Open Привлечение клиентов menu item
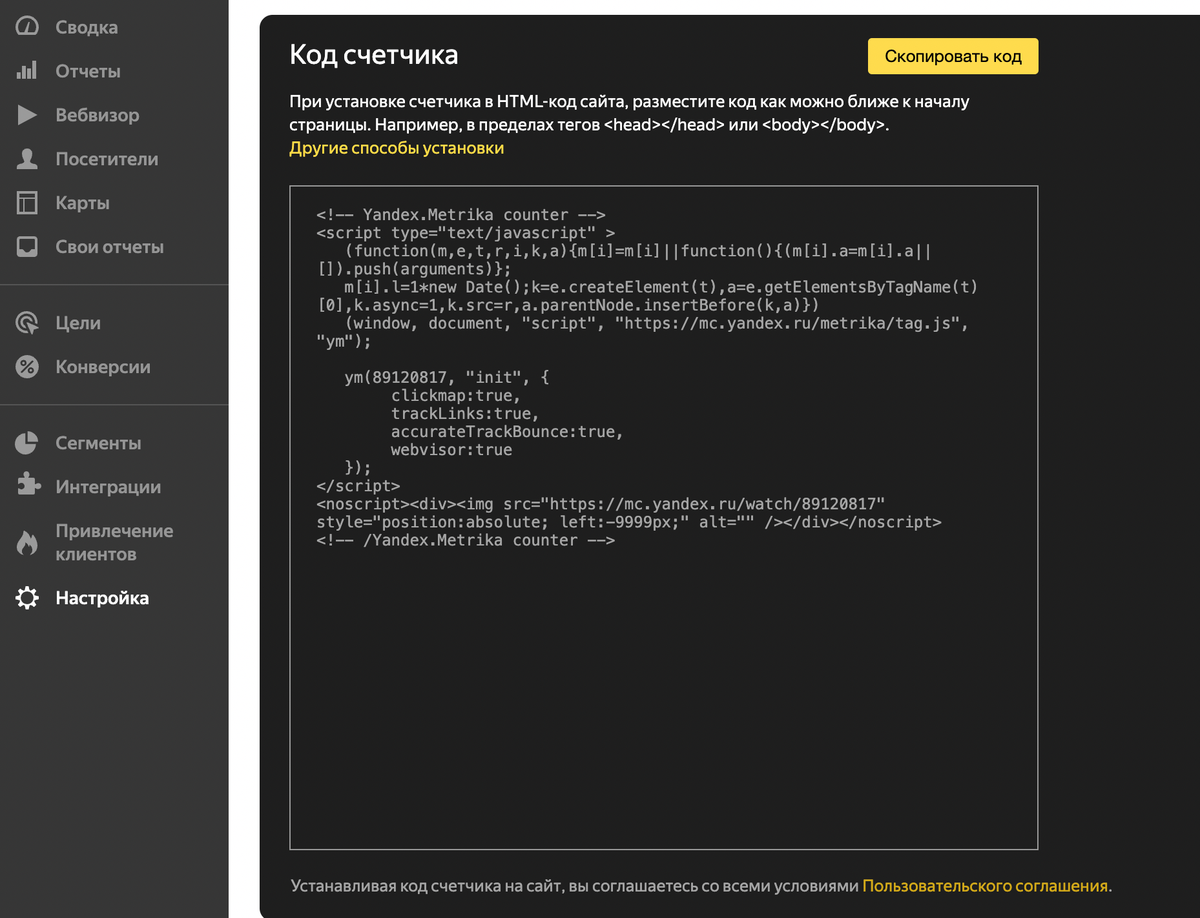Viewport: 1200px width, 918px height. (114, 543)
